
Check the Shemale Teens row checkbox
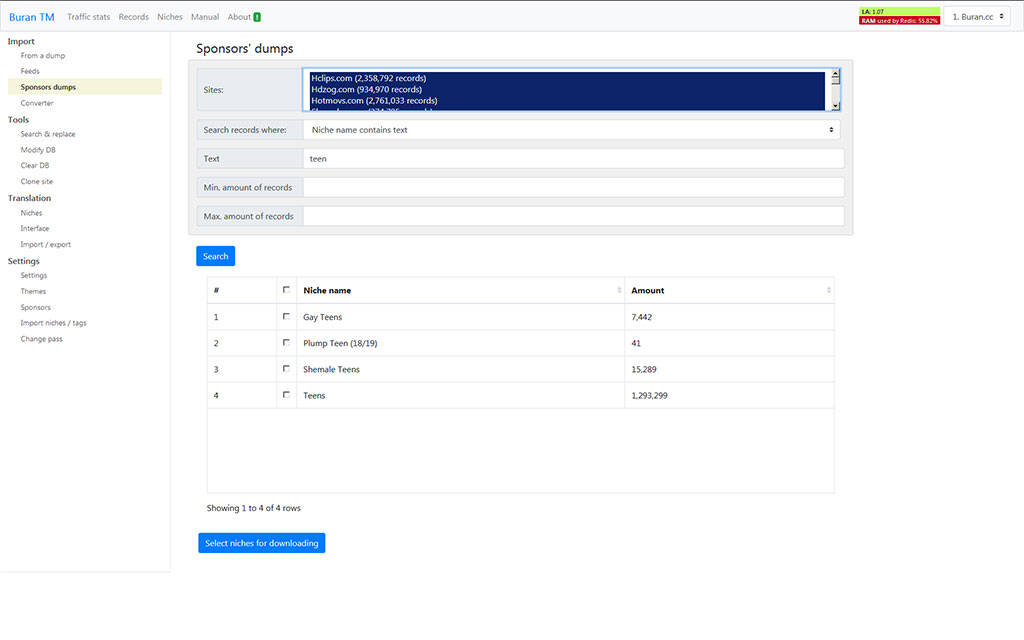coord(286,368)
